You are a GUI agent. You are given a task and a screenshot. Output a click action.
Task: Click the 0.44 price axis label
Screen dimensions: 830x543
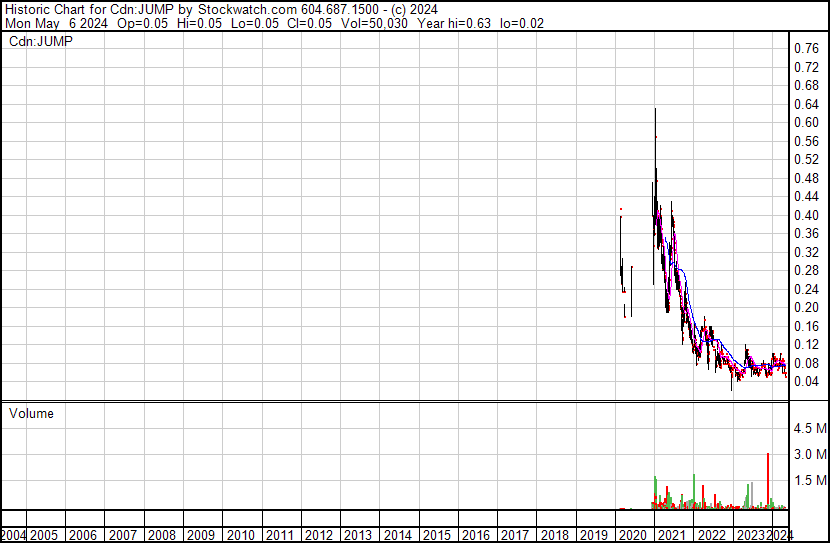tap(807, 196)
